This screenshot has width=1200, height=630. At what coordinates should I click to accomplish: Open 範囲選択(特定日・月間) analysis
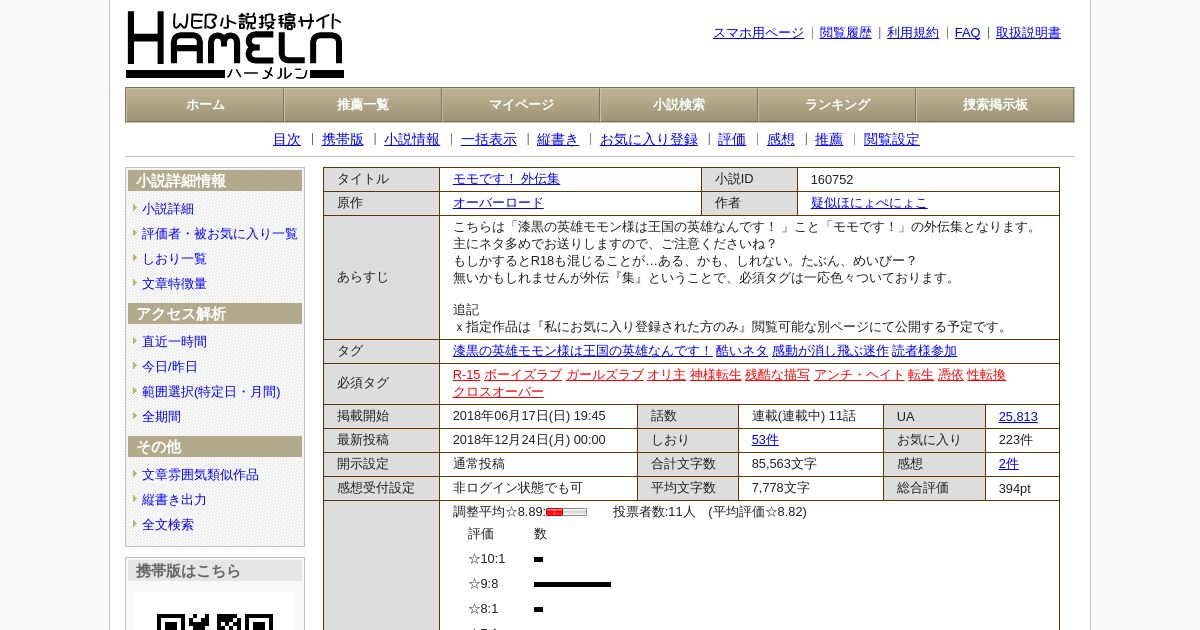coord(211,392)
